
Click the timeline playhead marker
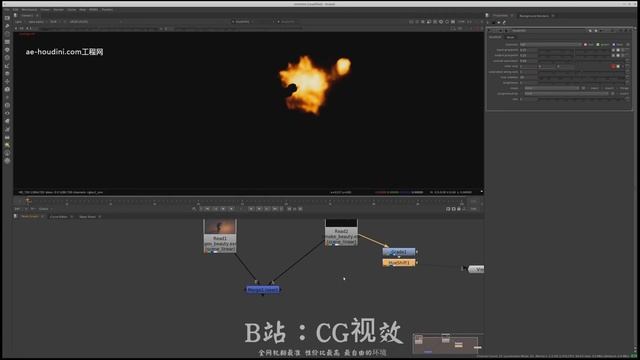pos(28,200)
